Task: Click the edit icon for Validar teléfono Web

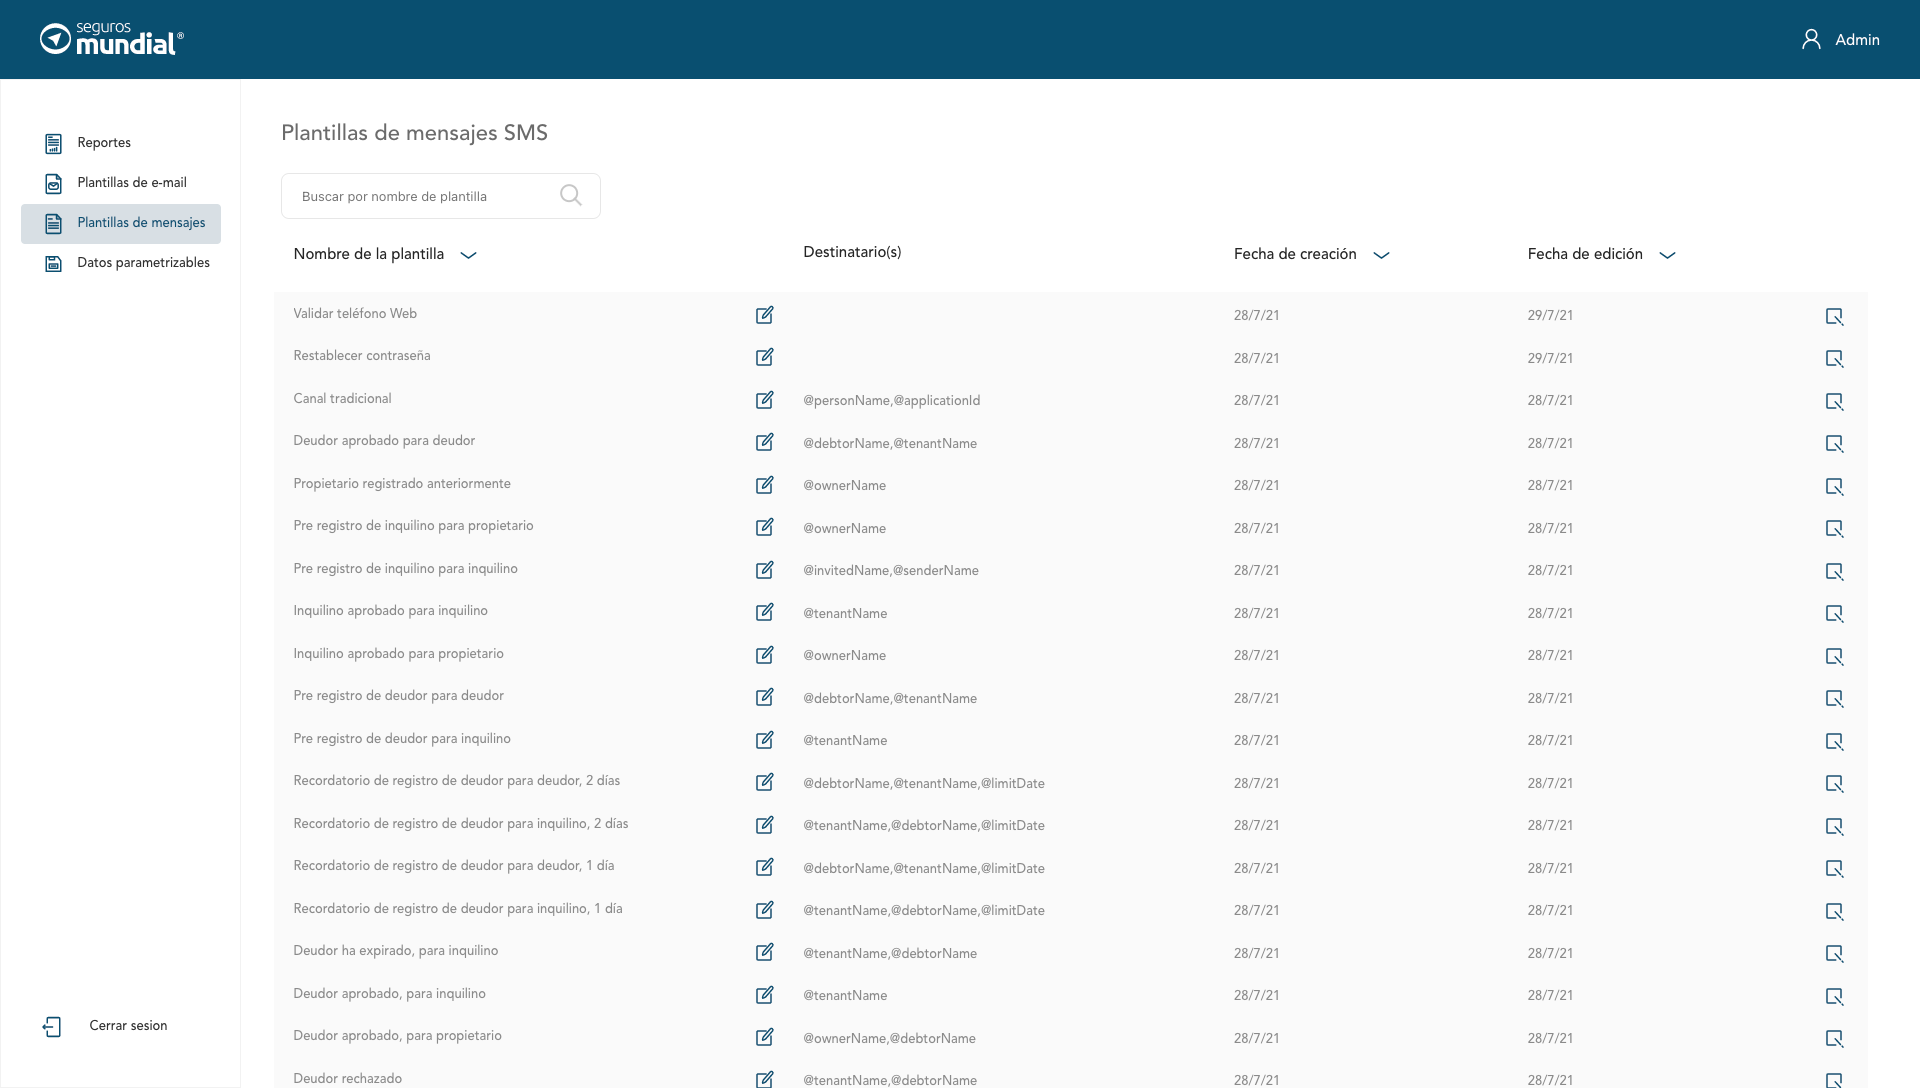Action: pyautogui.click(x=764, y=315)
